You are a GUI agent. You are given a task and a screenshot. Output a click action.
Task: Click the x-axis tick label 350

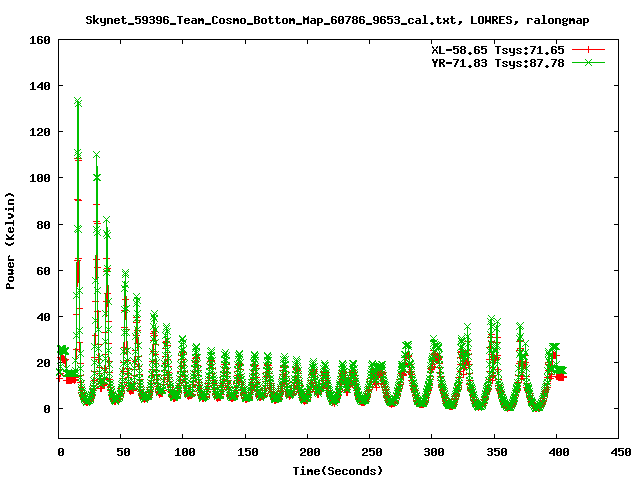point(496,452)
